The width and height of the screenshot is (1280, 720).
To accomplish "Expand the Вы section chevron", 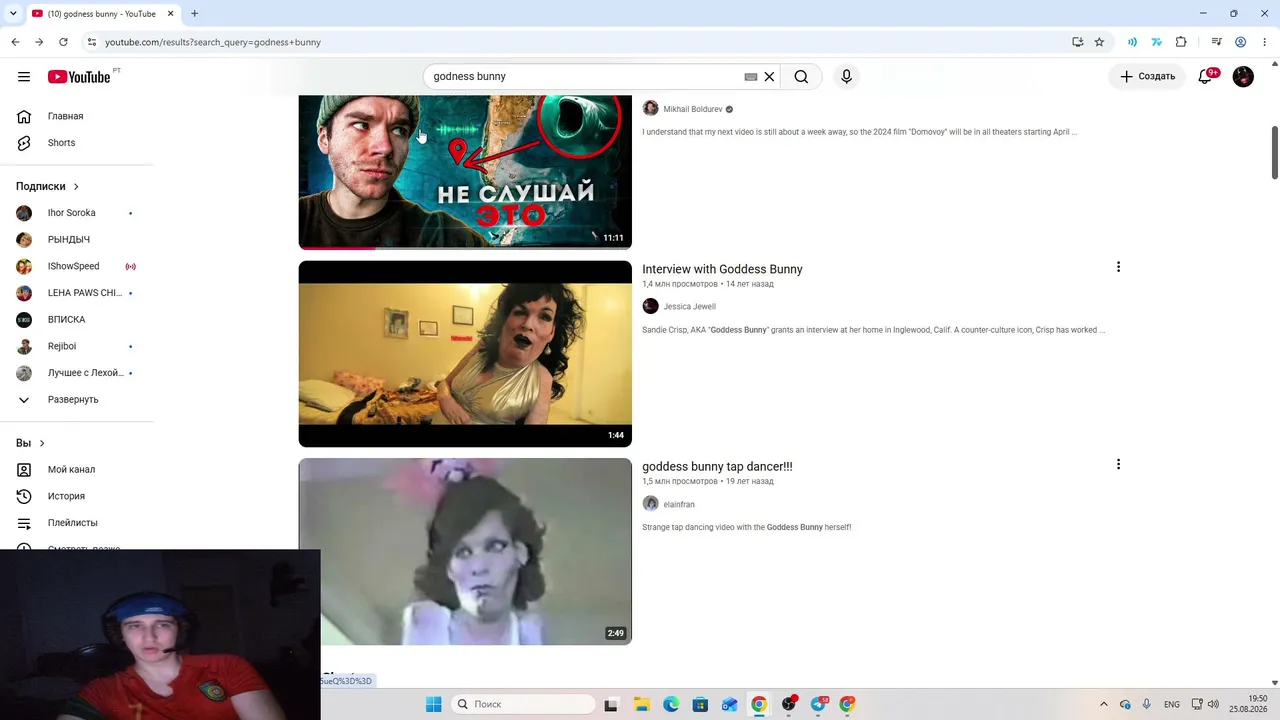I will pyautogui.click(x=42, y=443).
